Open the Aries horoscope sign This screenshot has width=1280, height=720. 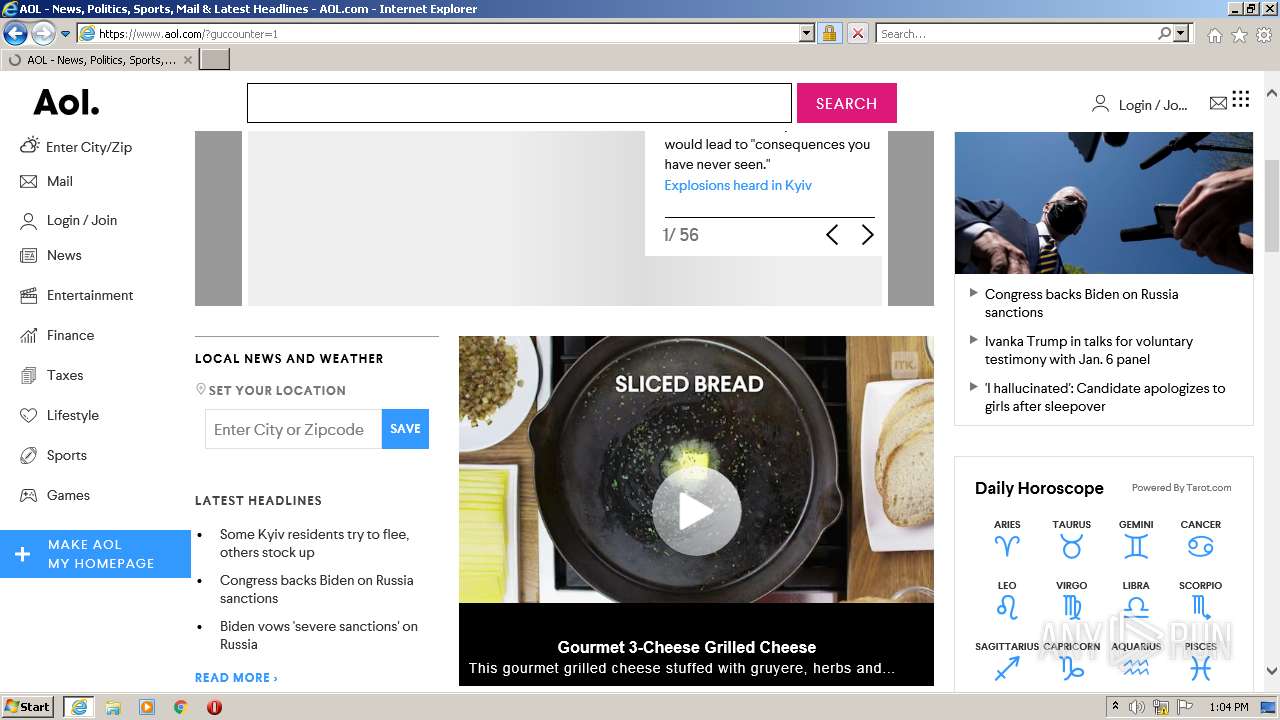click(x=1007, y=539)
